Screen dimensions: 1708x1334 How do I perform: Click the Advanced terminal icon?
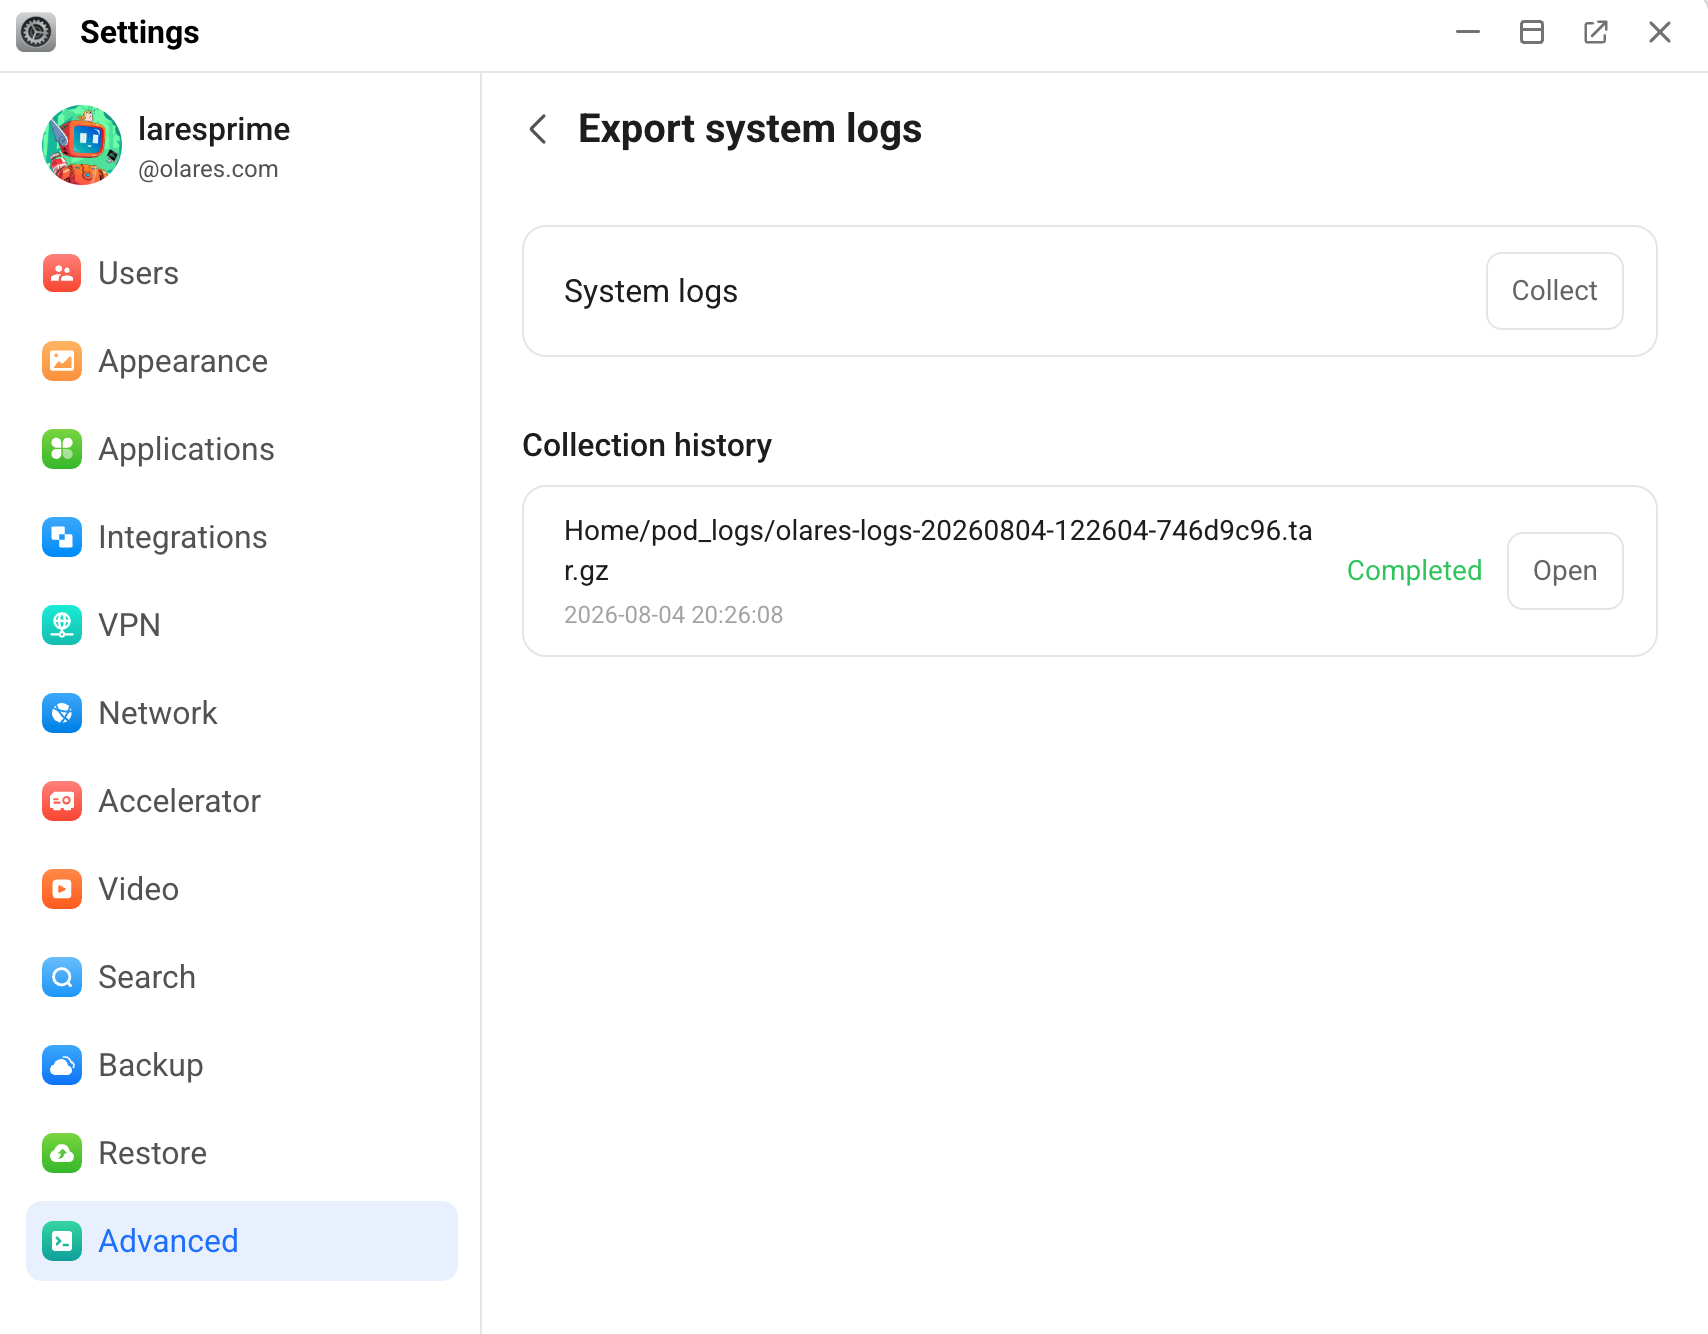pyautogui.click(x=62, y=1241)
